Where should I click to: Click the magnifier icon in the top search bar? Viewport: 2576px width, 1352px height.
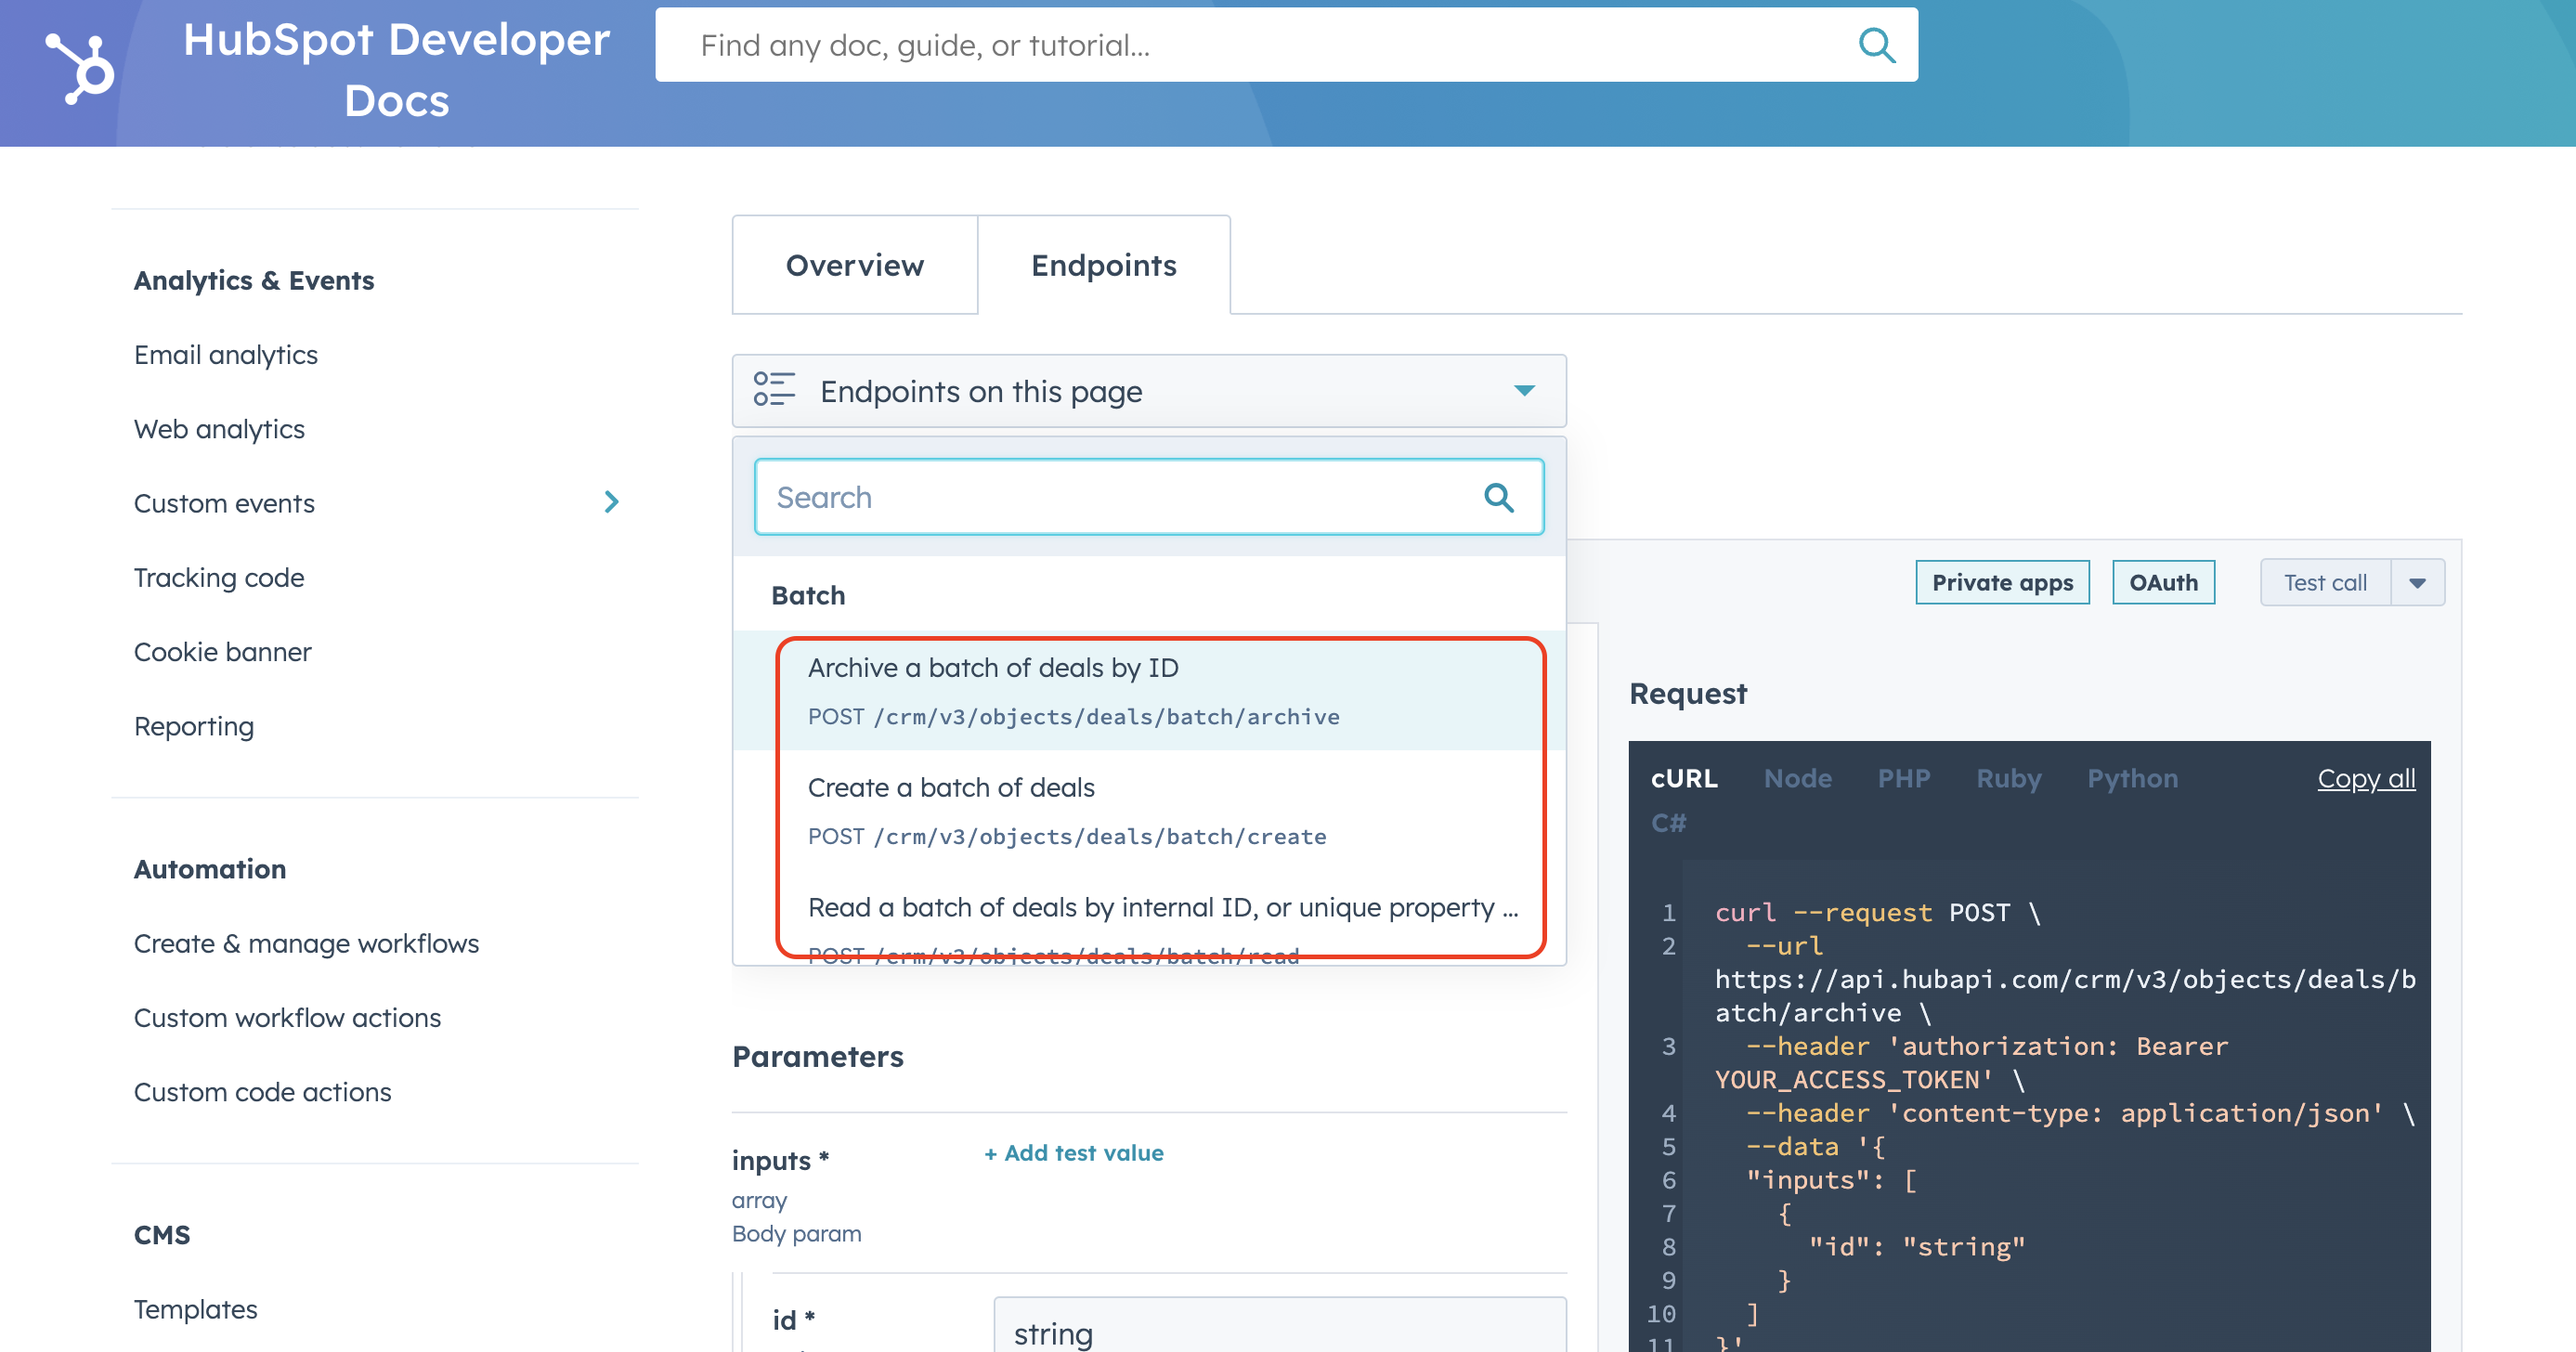point(1876,45)
